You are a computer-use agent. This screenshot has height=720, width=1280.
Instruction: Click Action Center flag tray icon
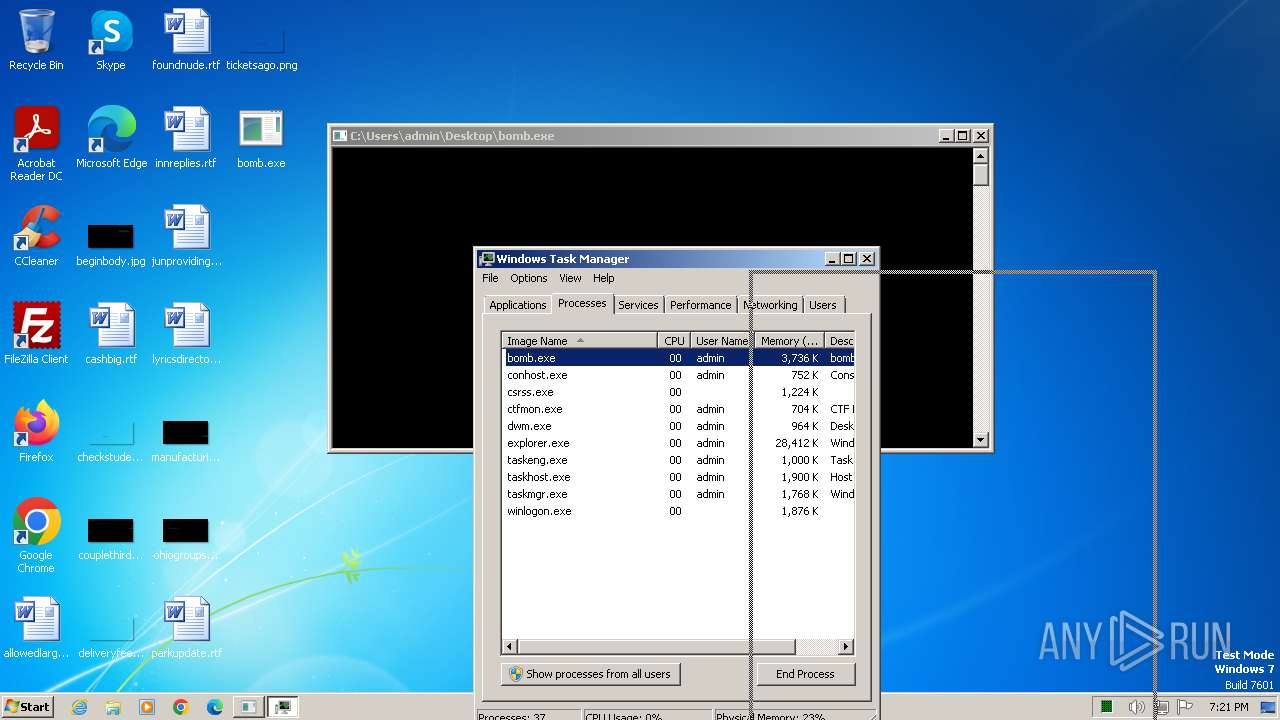(x=1186, y=707)
